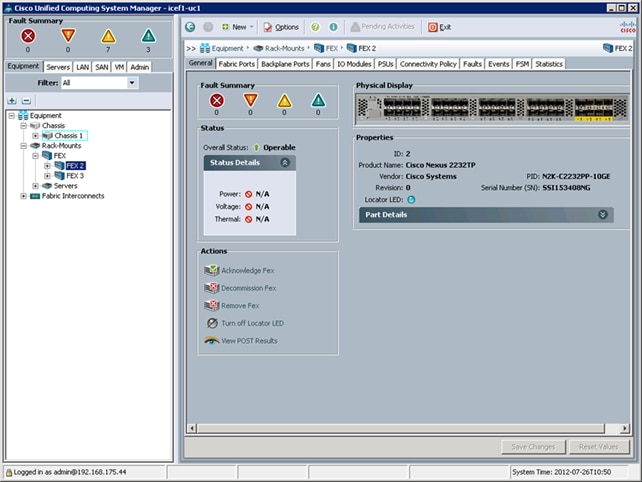
Task: Click the Save Changes button
Action: click(x=533, y=447)
